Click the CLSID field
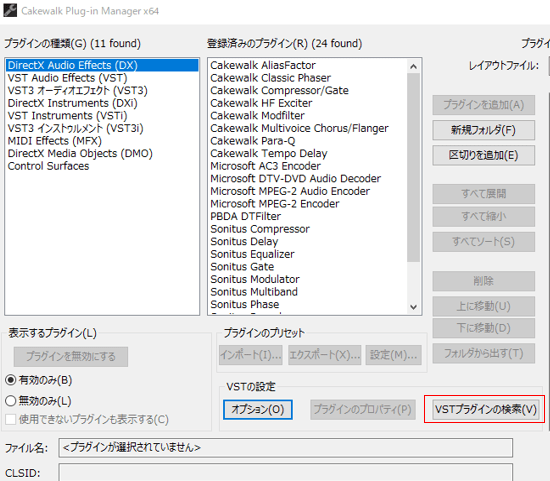Screen dimensions: 550x481 (x=286, y=472)
